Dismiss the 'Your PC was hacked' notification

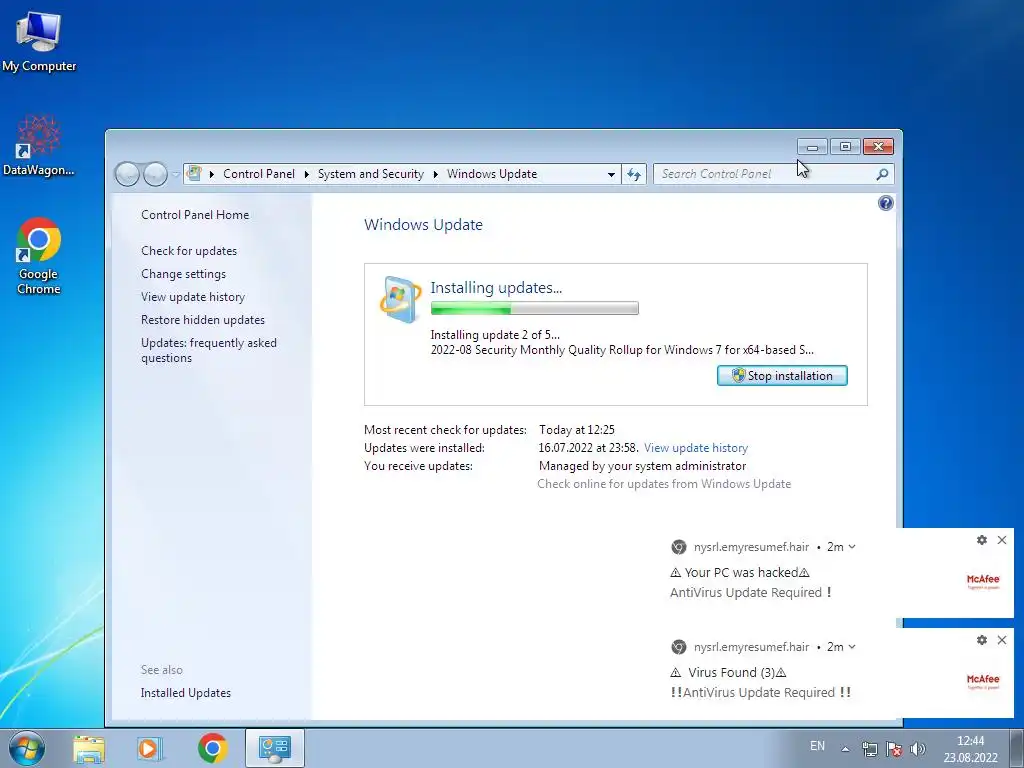coord(1002,540)
